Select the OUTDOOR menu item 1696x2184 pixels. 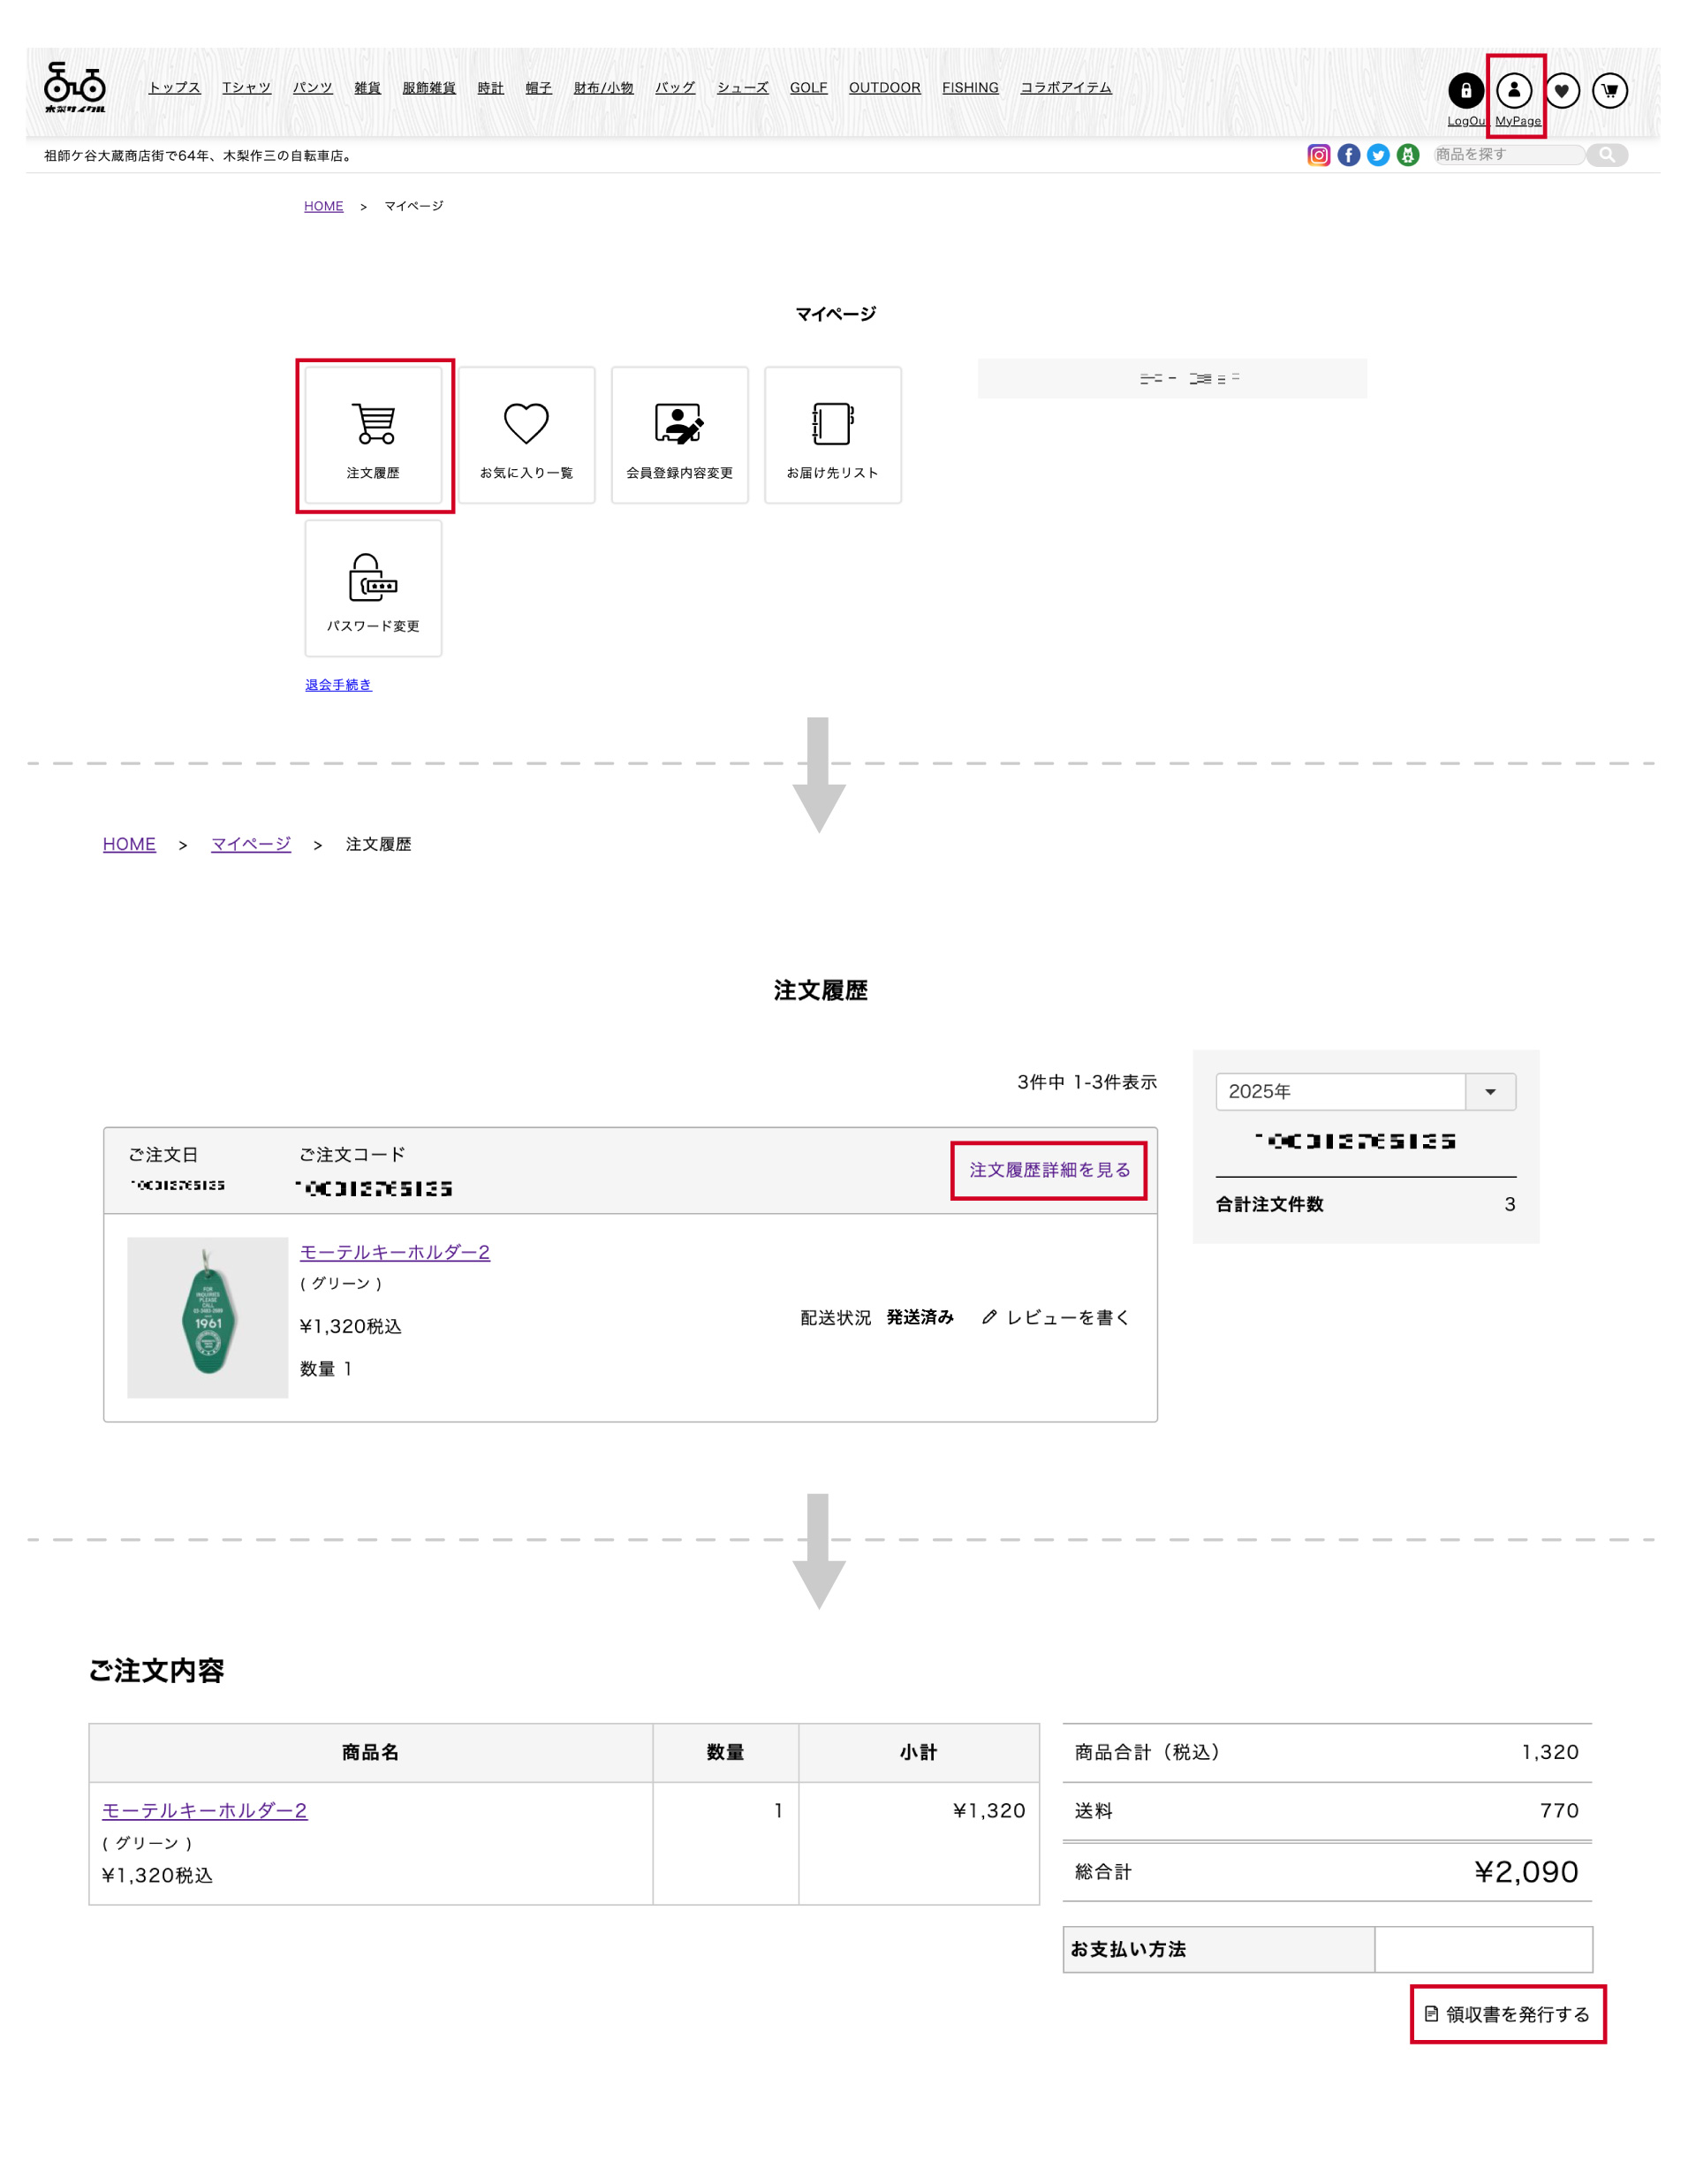point(884,88)
